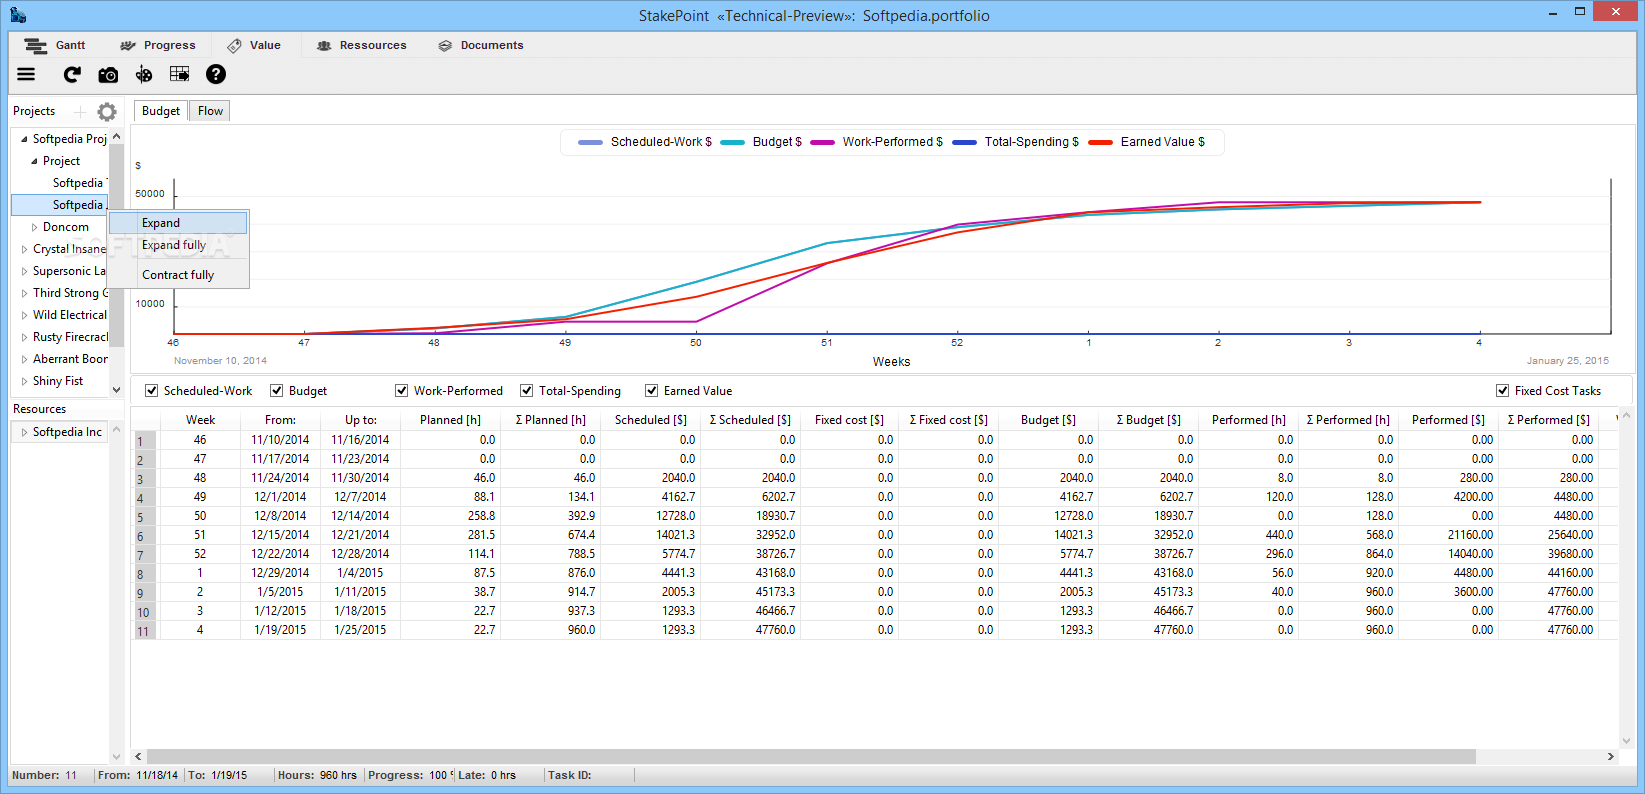Choose Expand fully from context menu
1645x794 pixels.
click(x=178, y=245)
